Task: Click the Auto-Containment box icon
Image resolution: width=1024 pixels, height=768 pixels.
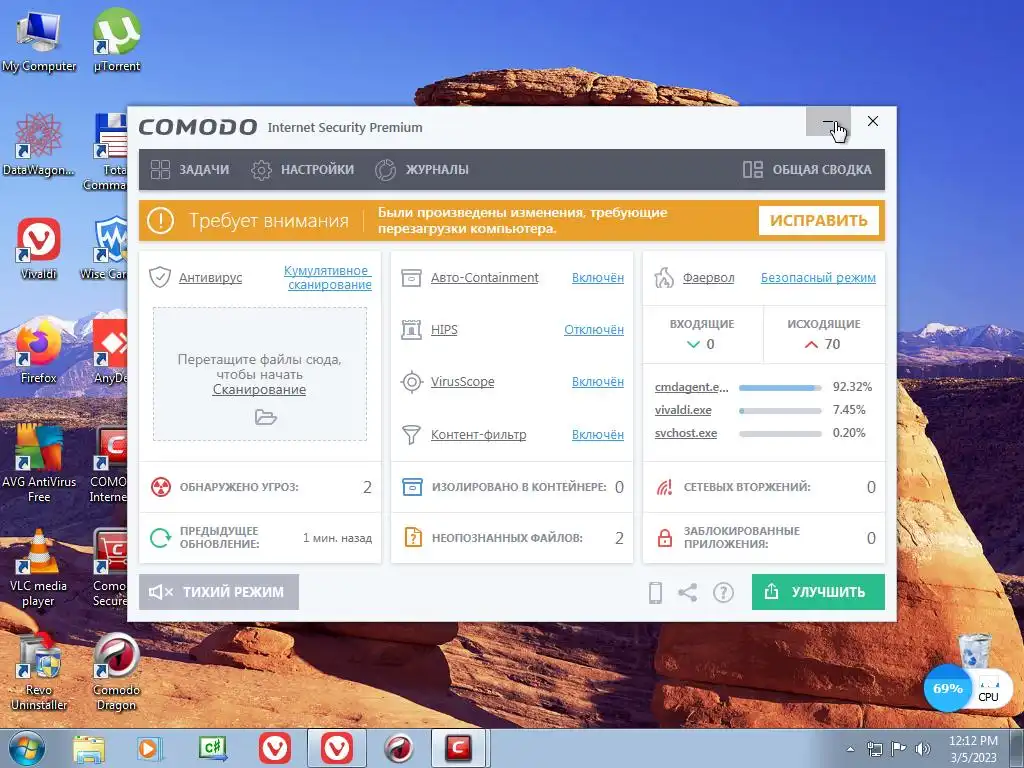Action: point(411,278)
